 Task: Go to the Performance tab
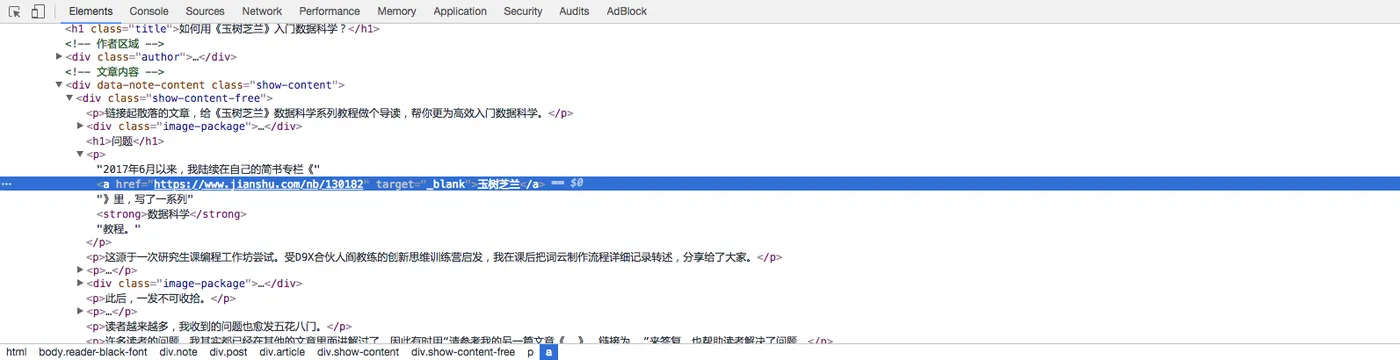(x=330, y=11)
